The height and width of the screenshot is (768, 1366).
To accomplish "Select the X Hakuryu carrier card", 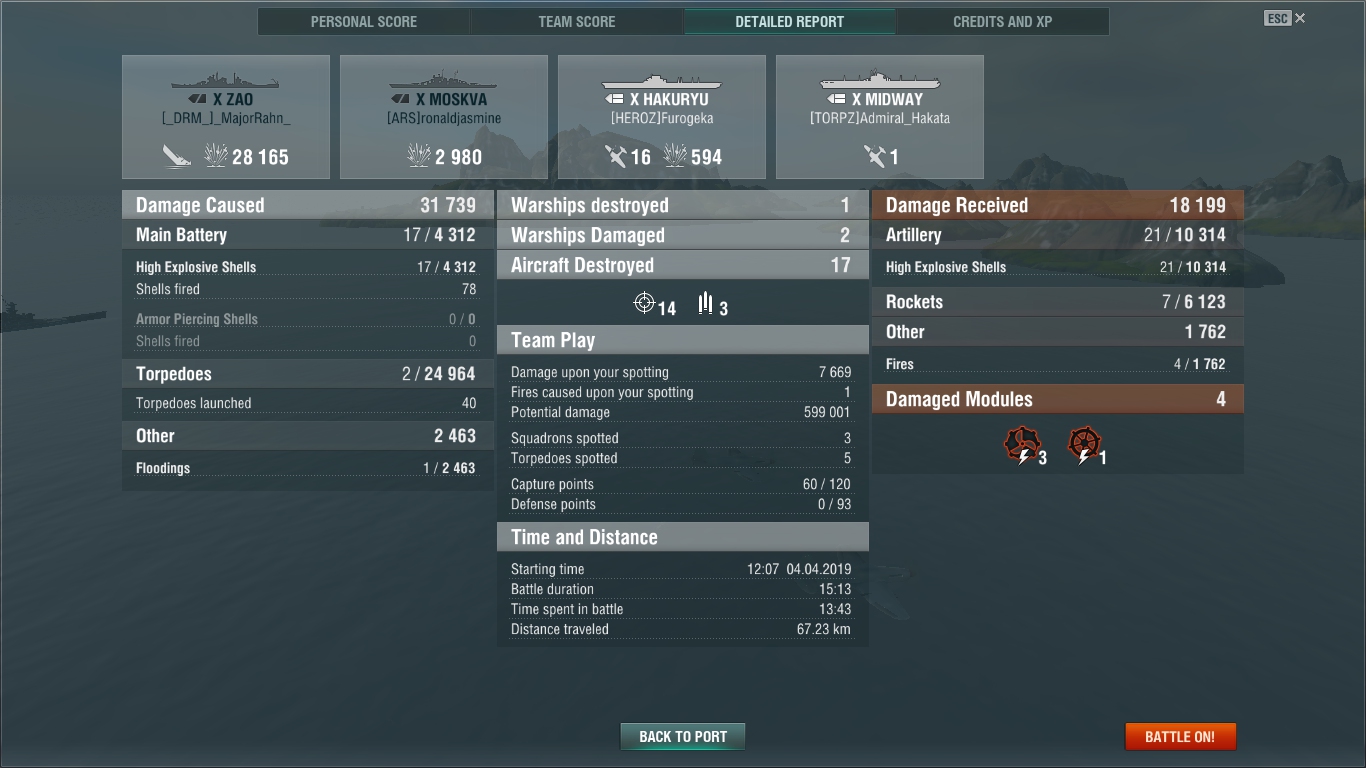I will coord(662,117).
